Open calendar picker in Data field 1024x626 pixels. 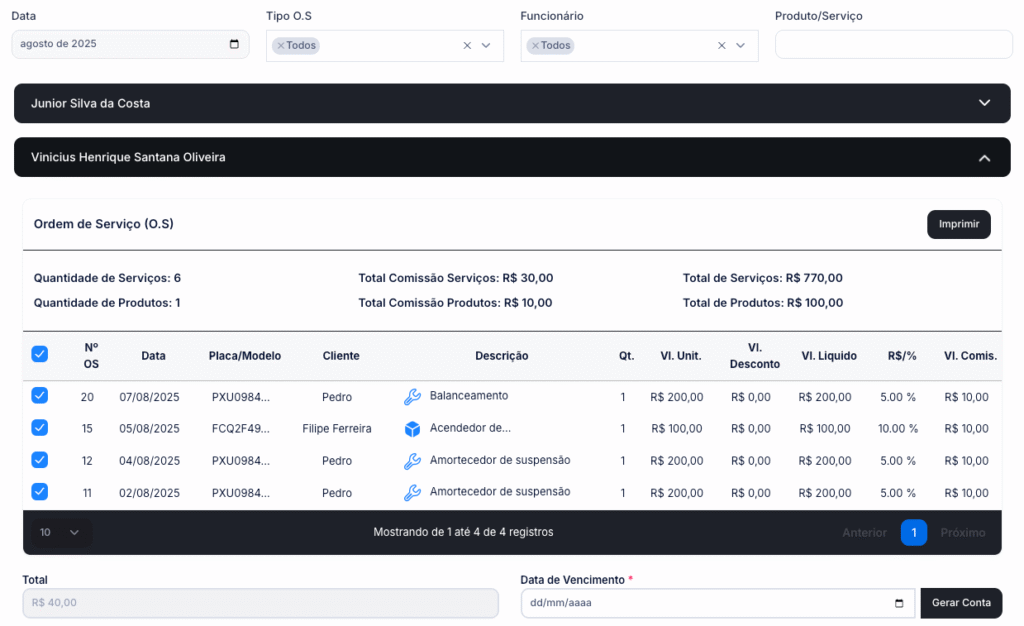point(234,44)
